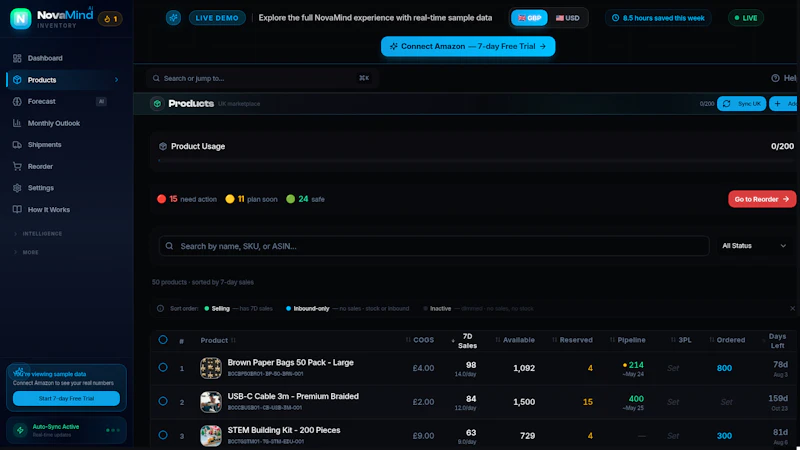Sort table by Reserved column
Image resolution: width=800 pixels, height=450 pixels.
tap(572, 340)
